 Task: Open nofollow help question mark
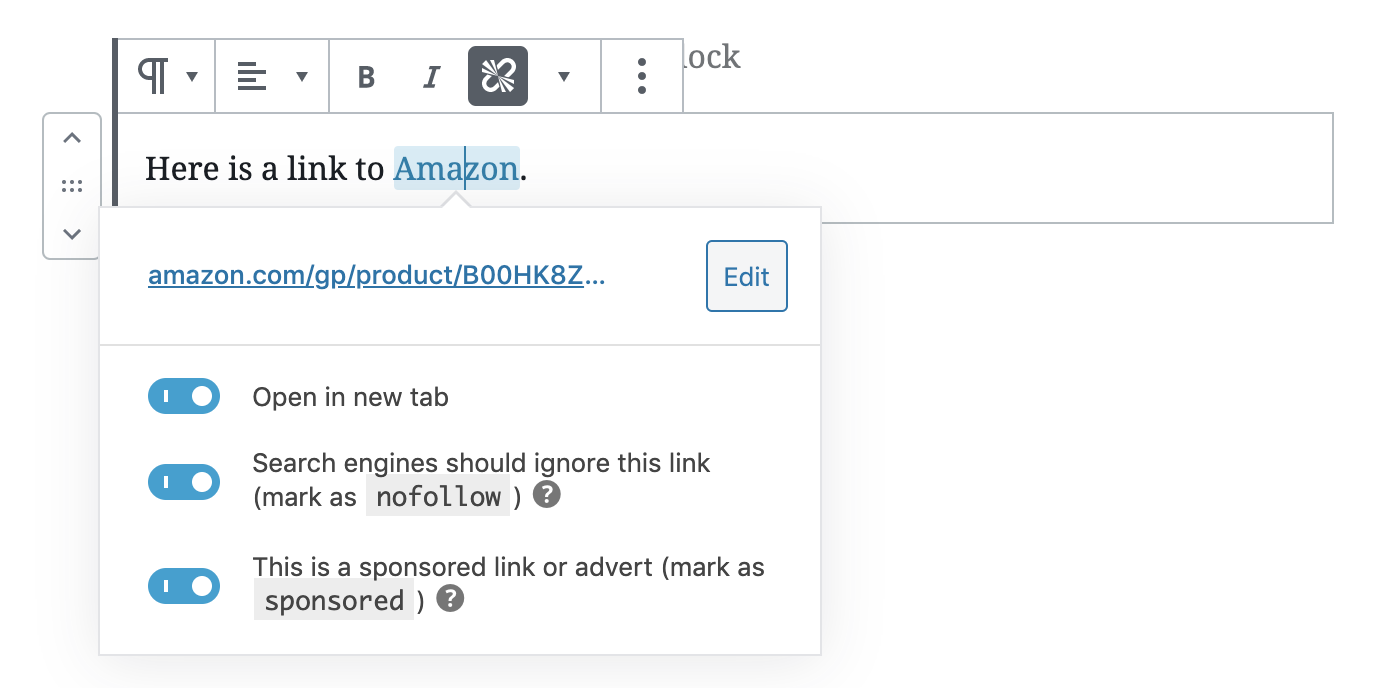click(x=546, y=495)
